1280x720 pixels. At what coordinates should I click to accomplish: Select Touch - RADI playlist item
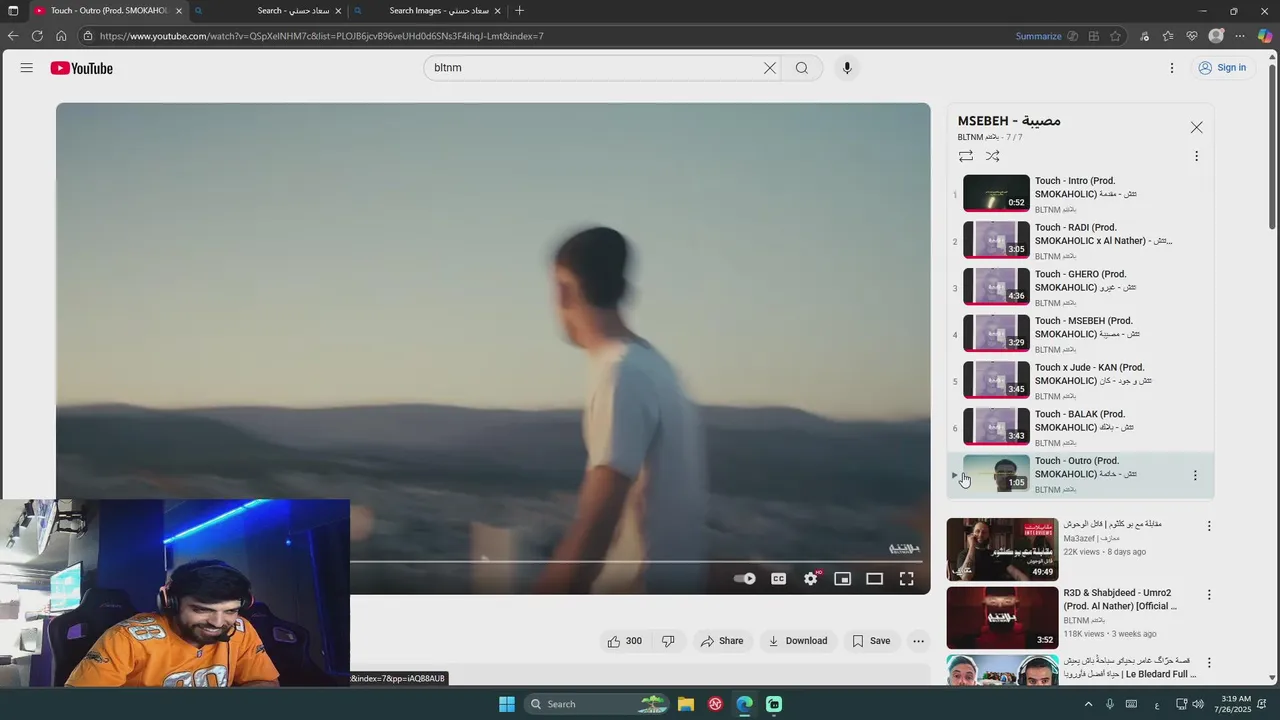tap(1081, 241)
